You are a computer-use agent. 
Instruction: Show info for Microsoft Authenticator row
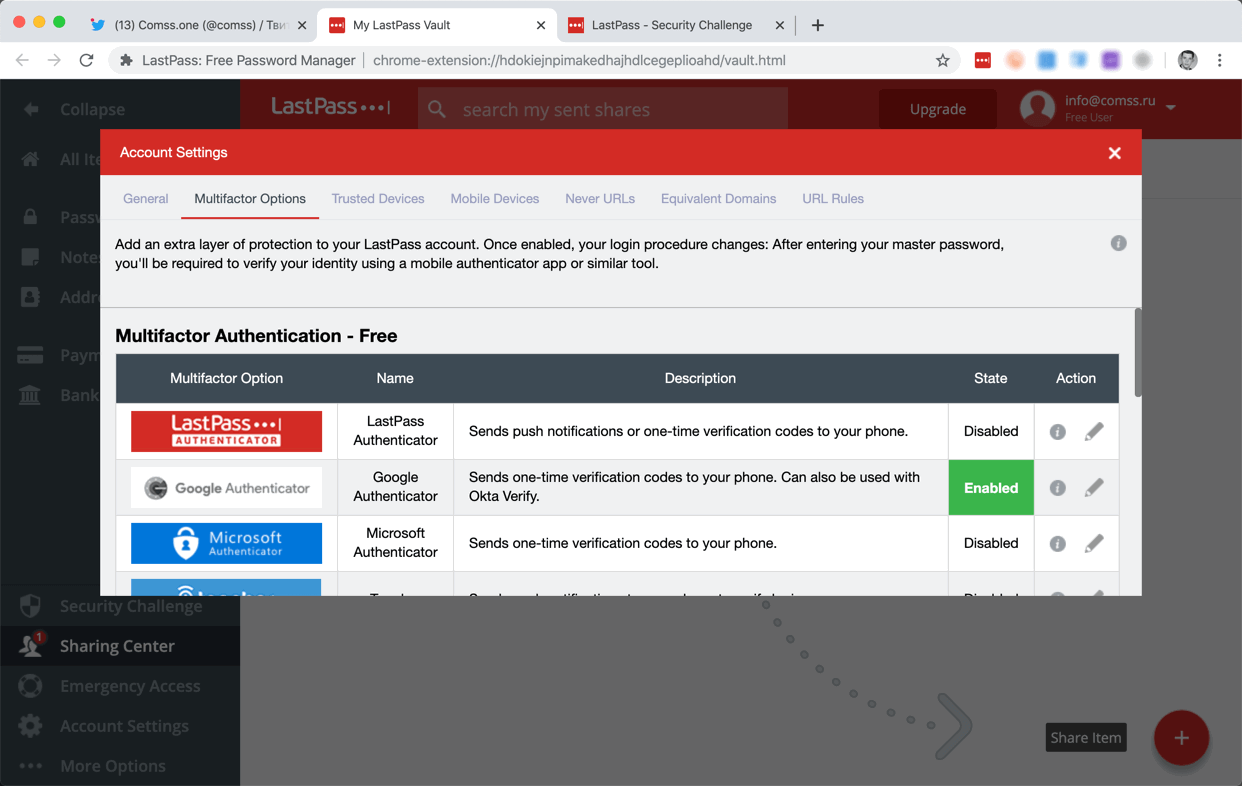point(1057,544)
